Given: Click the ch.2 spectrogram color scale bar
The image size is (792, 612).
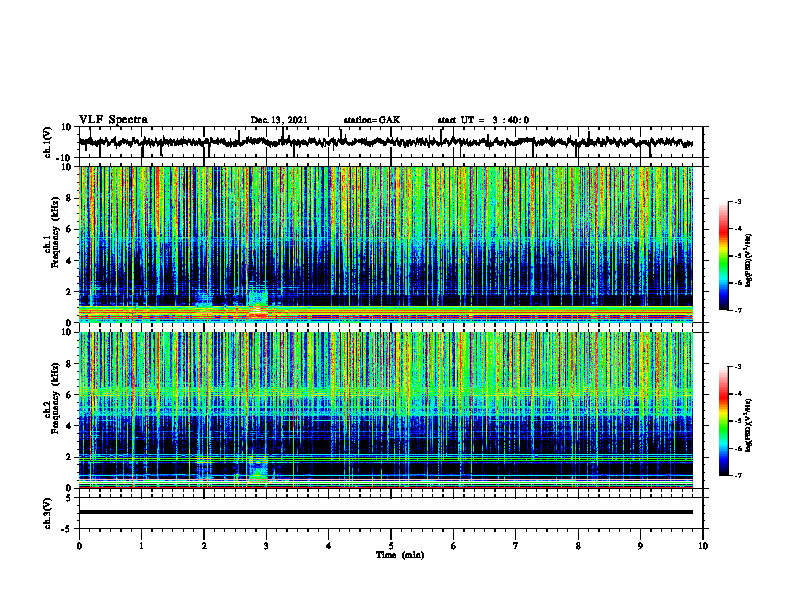Looking at the screenshot, I should 724,421.
